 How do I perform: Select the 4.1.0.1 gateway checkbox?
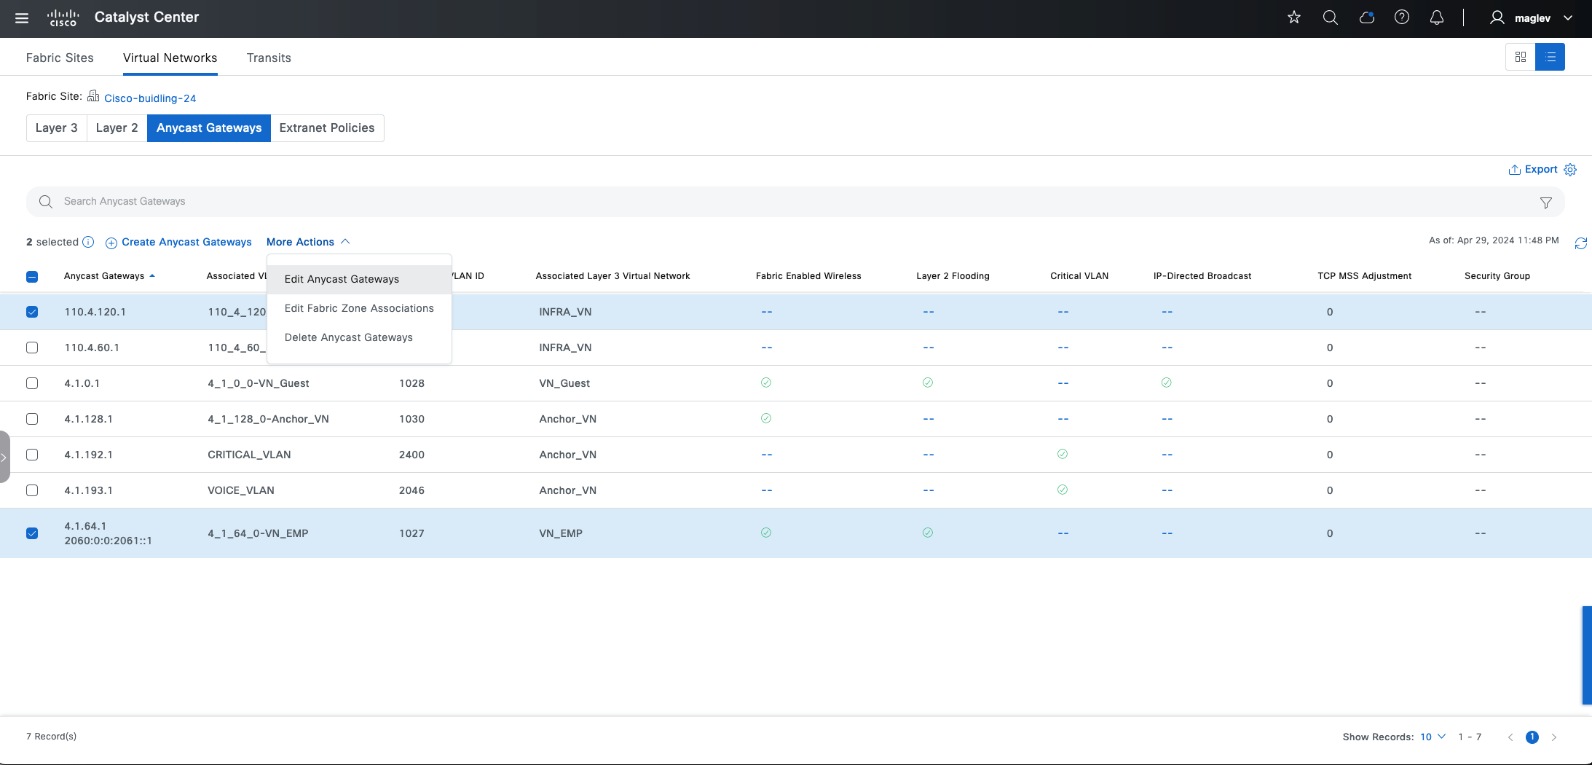click(32, 383)
